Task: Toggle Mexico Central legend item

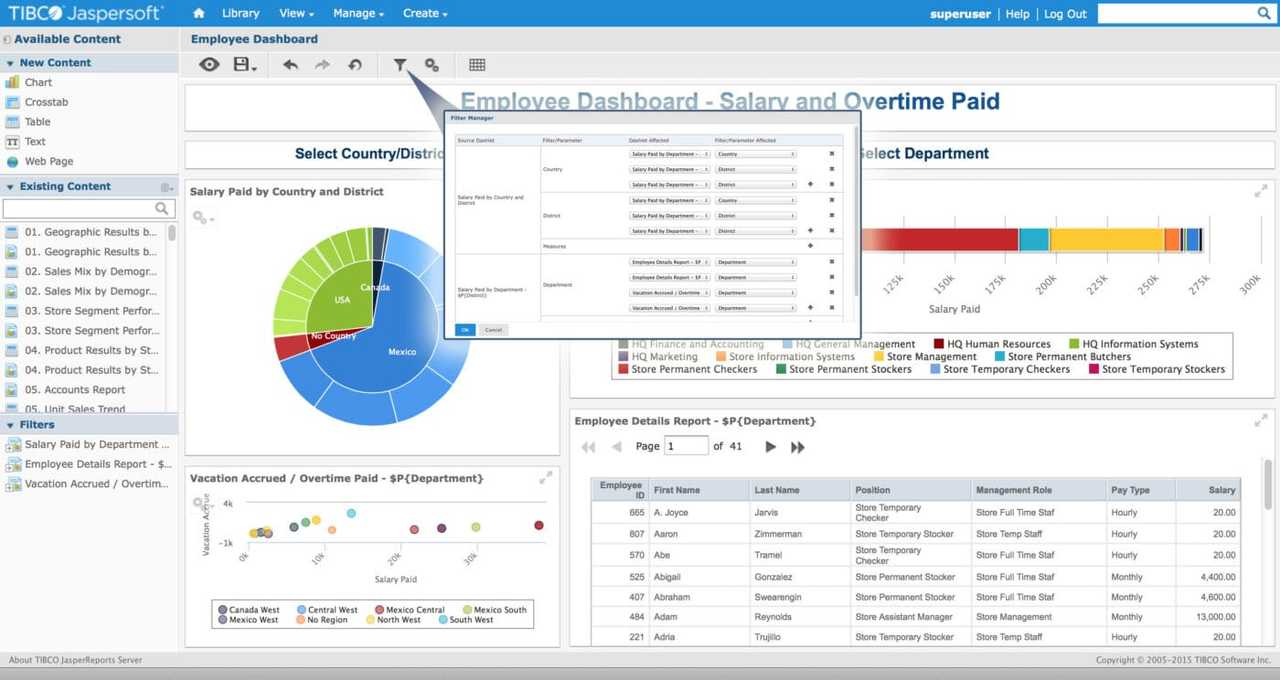Action: (x=409, y=610)
